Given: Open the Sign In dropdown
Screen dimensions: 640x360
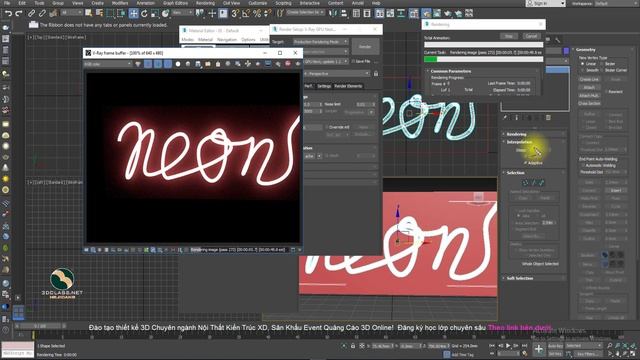Looking at the screenshot, I should tap(545, 3).
